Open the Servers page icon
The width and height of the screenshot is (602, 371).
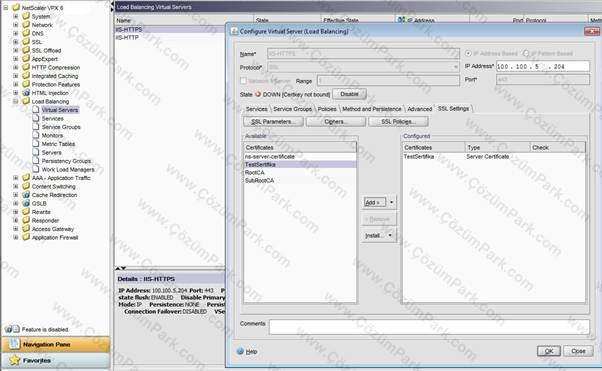click(36, 152)
